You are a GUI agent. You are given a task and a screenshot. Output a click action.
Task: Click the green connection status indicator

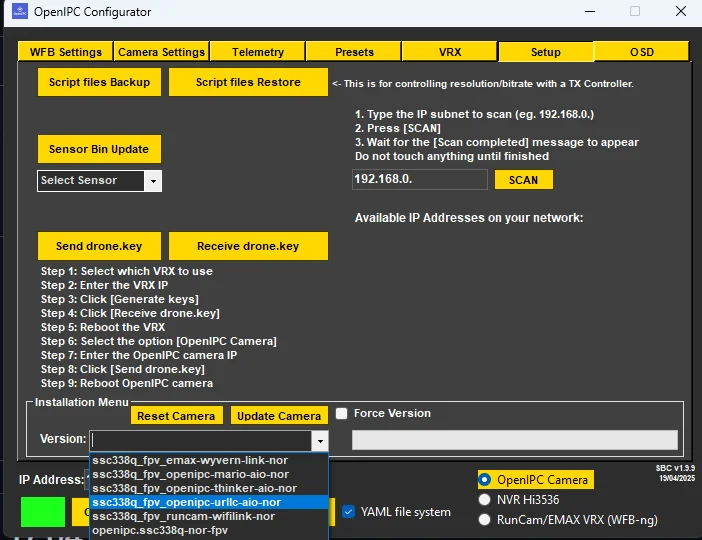43,511
